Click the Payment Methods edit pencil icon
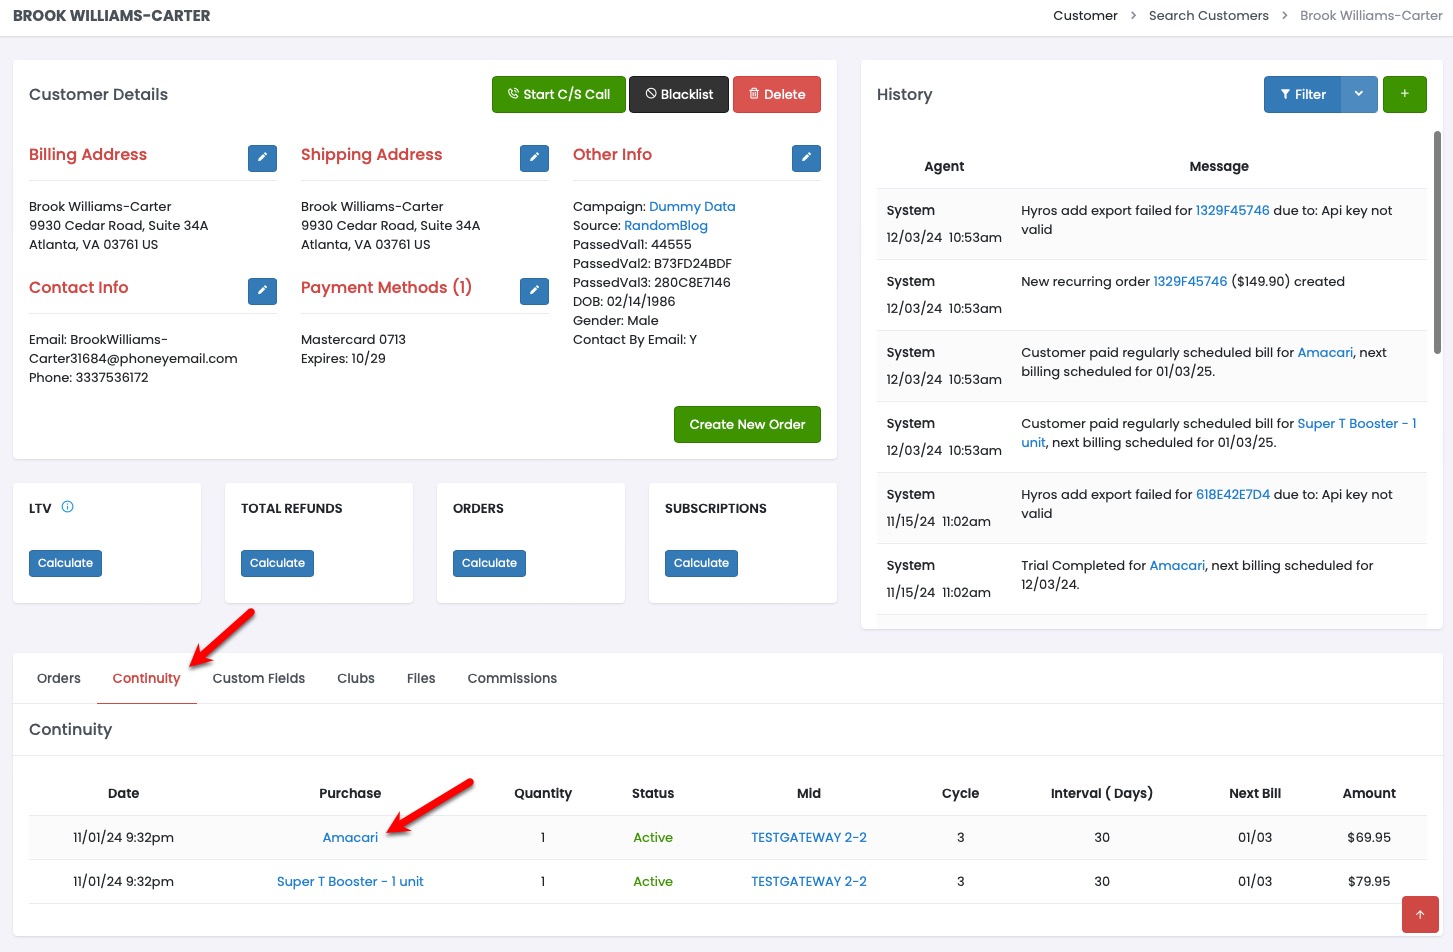The image size is (1453, 952). click(534, 291)
